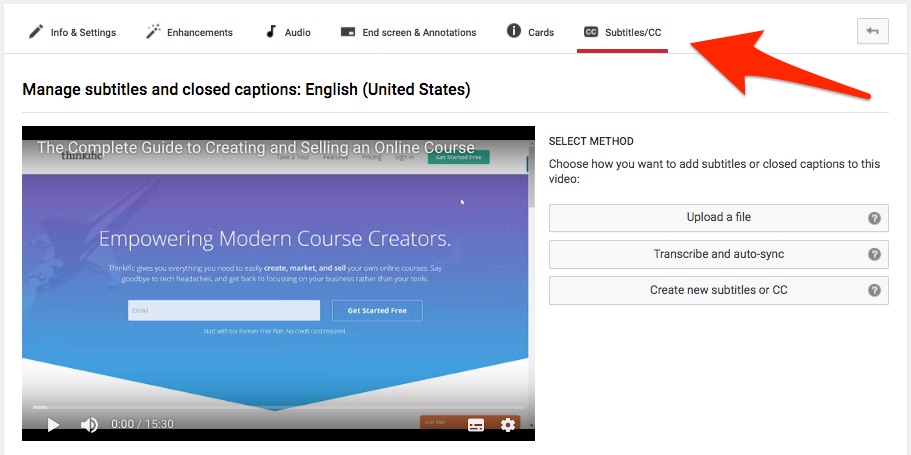Select the Subtitles/CC tab
The height and width of the screenshot is (455, 911).
click(622, 33)
